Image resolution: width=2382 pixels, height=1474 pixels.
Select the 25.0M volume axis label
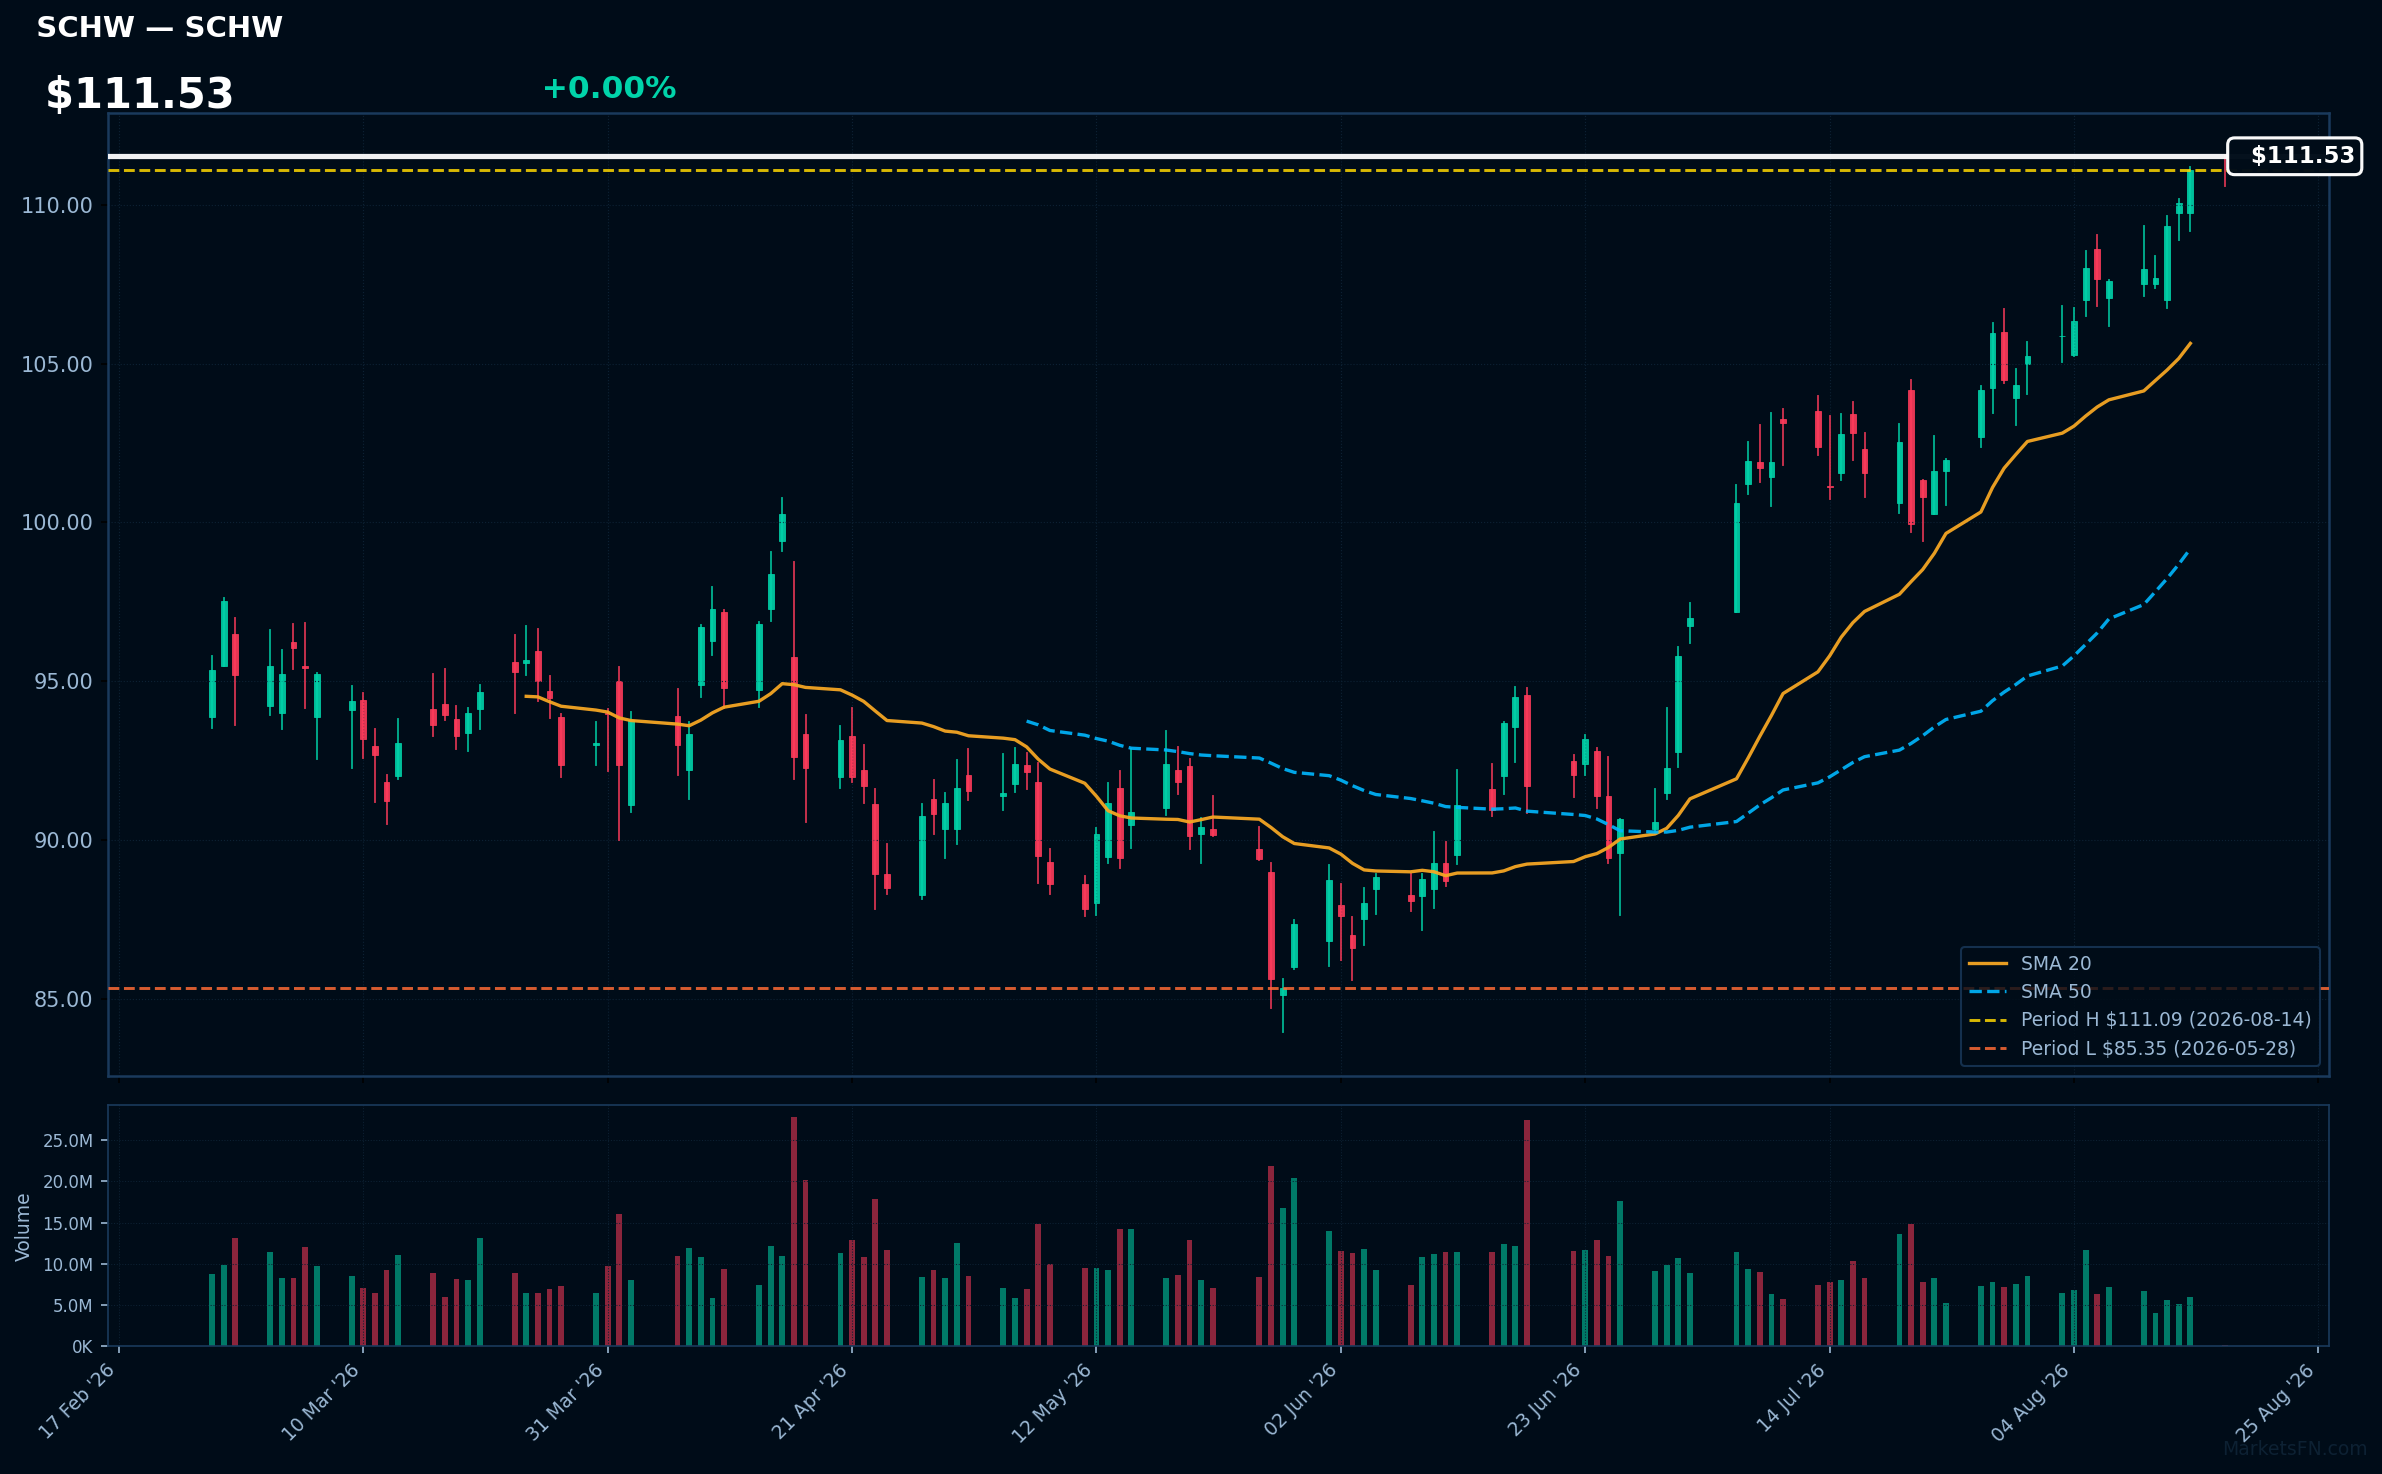click(x=68, y=1141)
